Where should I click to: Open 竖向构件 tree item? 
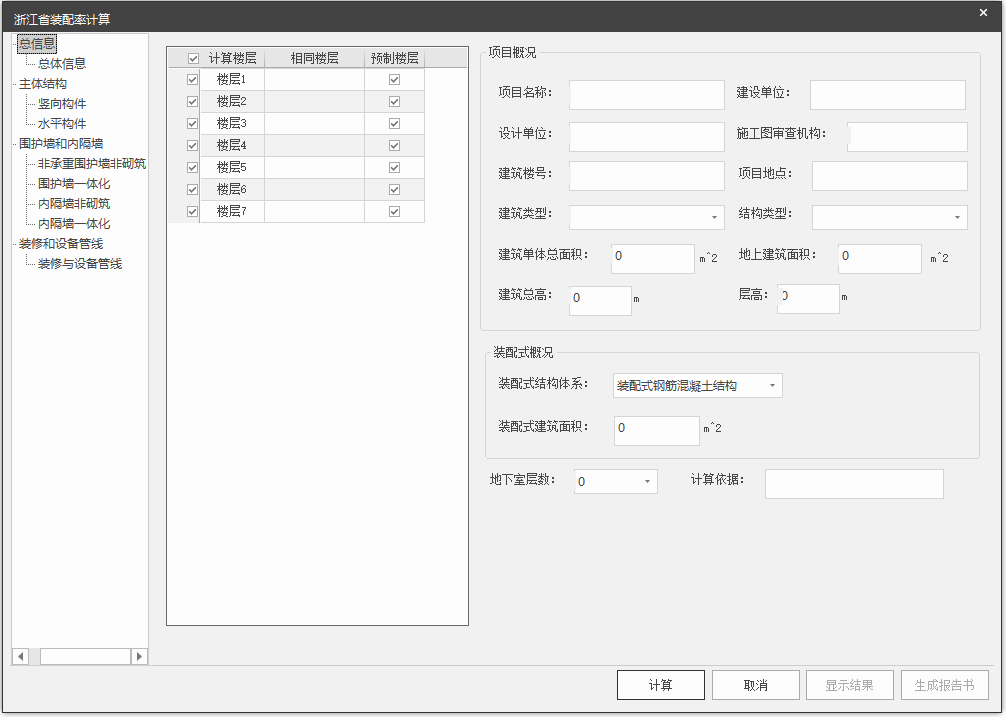(x=62, y=103)
